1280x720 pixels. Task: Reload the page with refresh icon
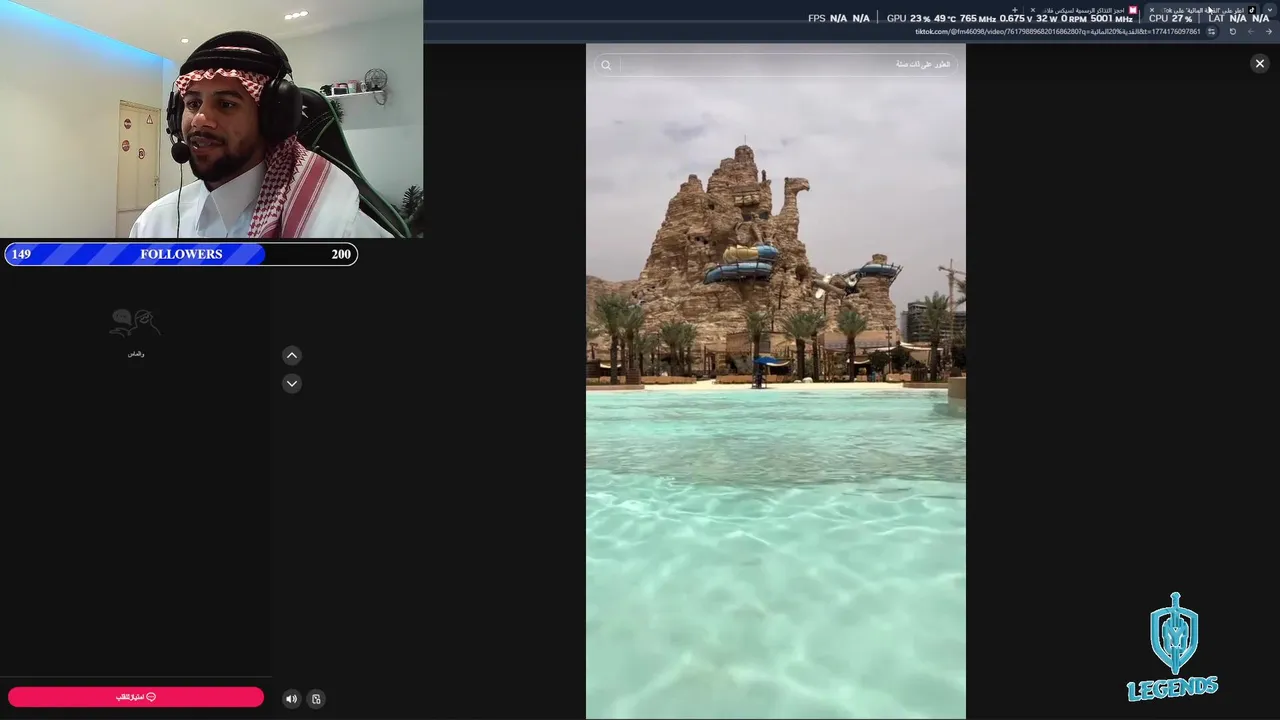1233,31
